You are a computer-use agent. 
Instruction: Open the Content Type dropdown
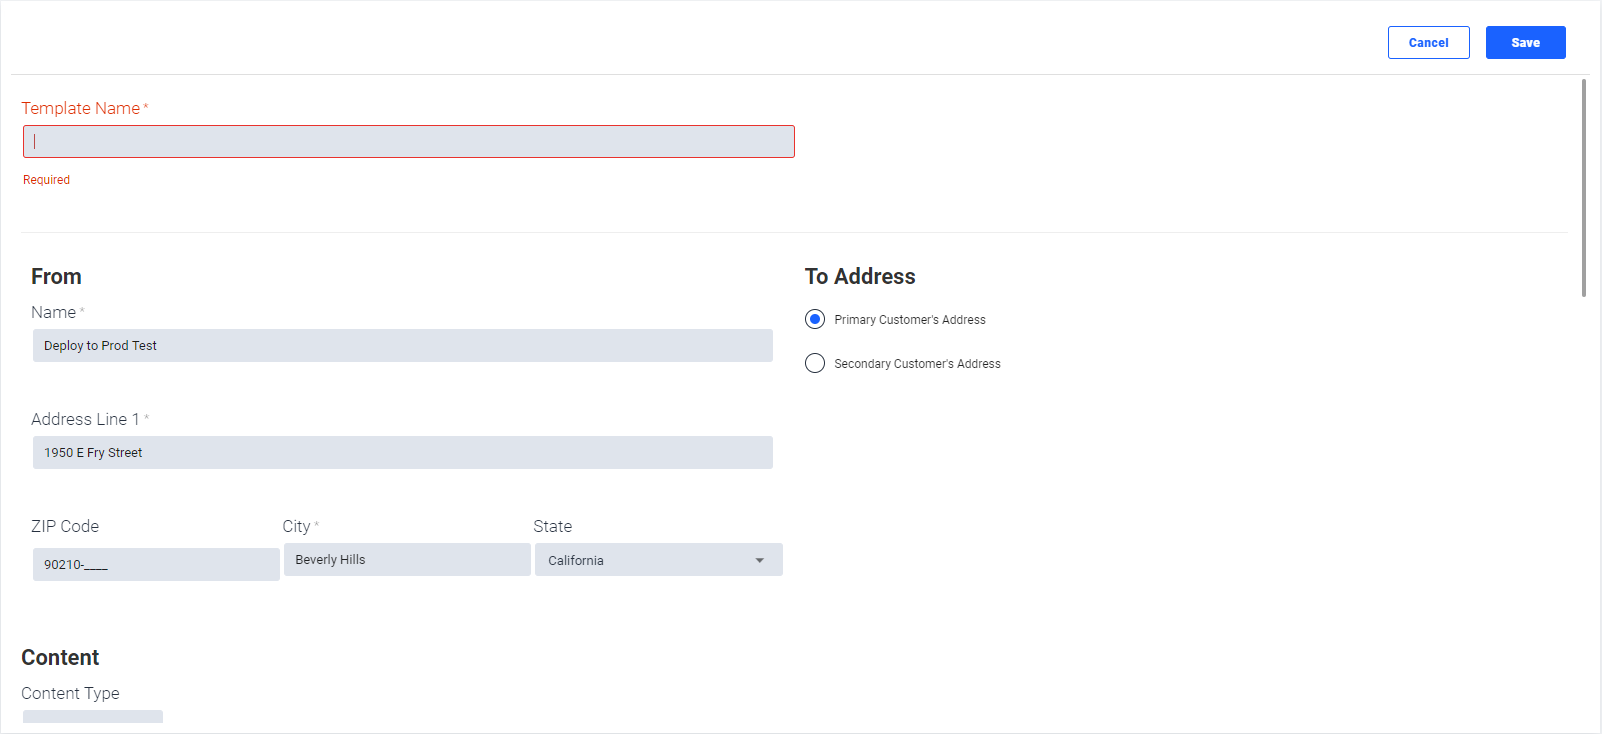coord(93,716)
